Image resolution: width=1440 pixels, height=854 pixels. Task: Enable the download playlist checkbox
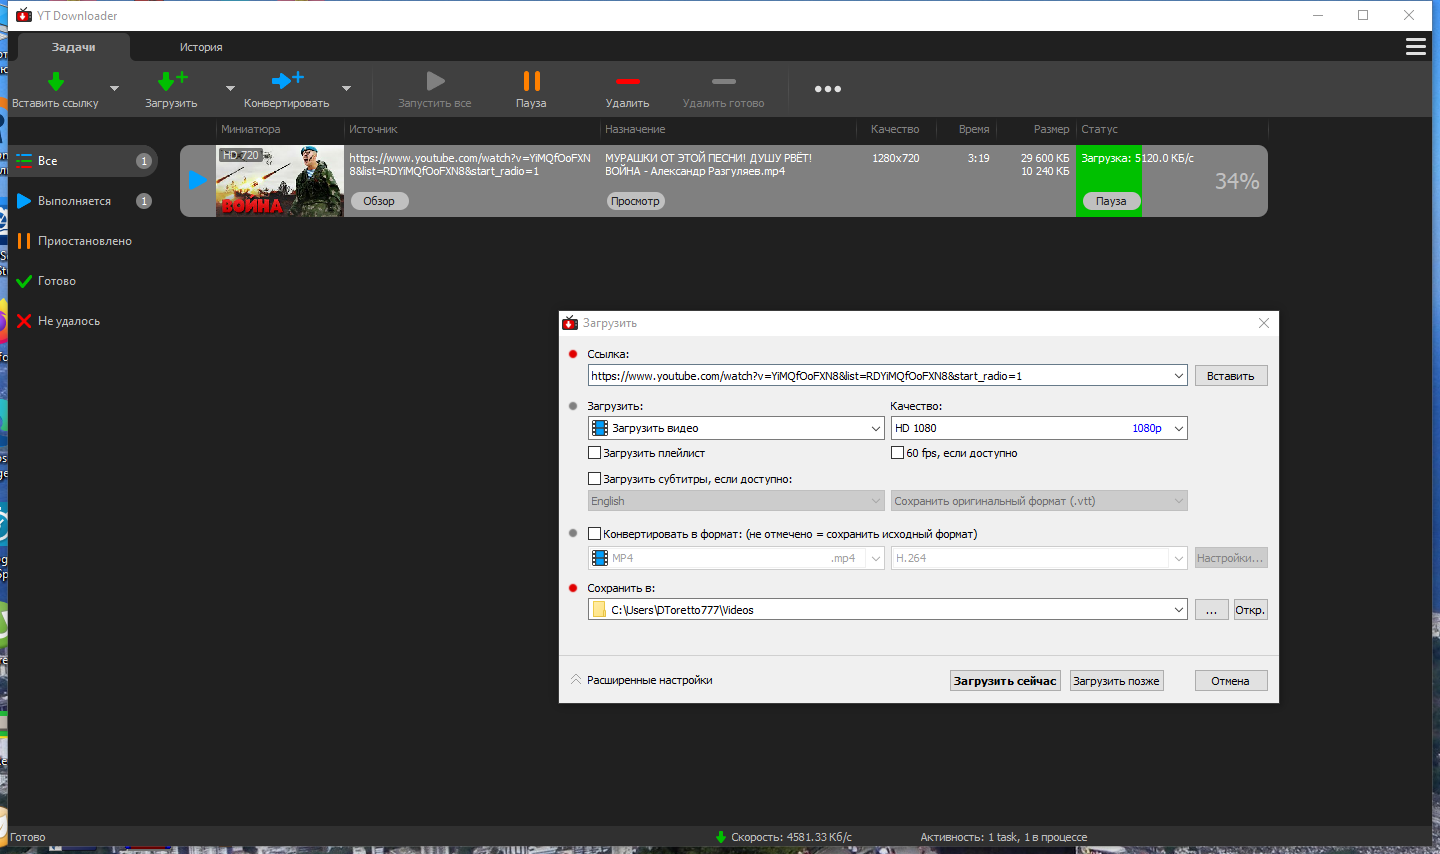pos(594,453)
